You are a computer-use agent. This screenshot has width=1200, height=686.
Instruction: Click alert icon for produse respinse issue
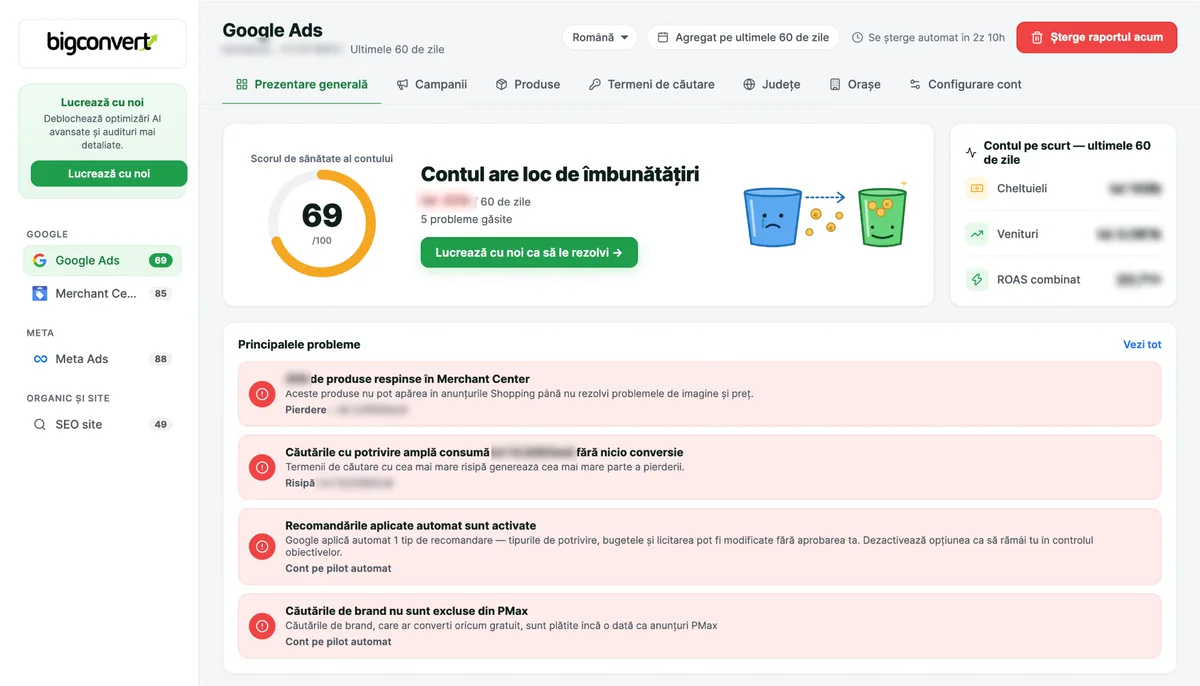point(262,394)
